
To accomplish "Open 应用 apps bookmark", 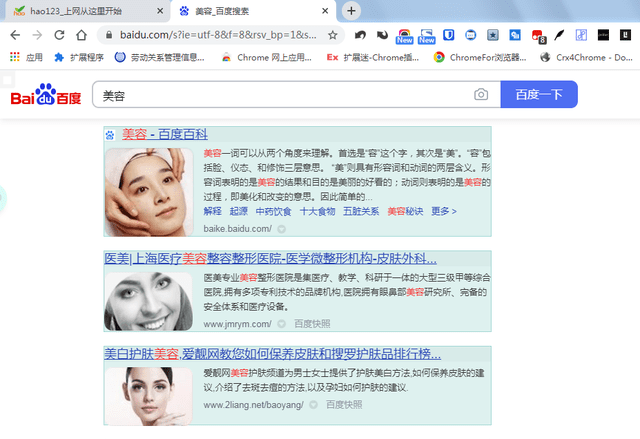I will 27,58.
